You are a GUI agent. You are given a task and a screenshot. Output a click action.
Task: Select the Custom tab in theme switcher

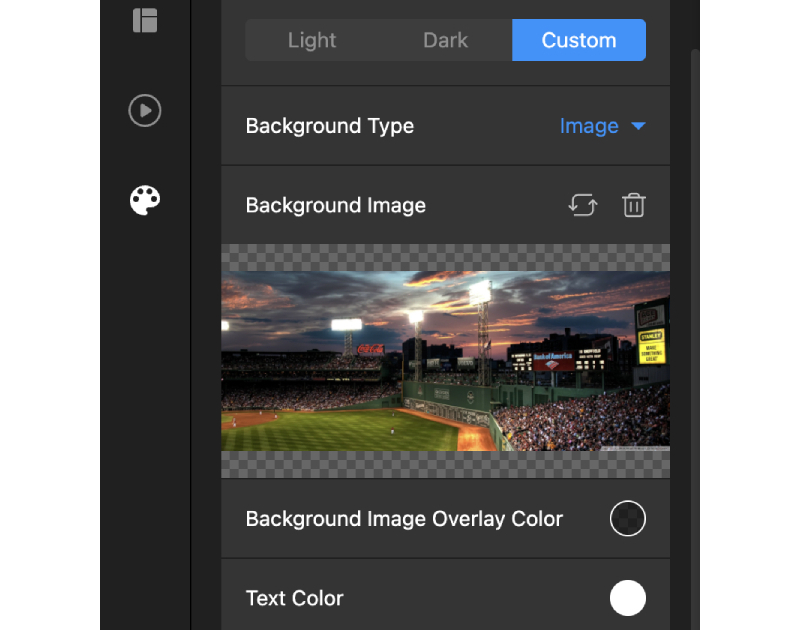pyautogui.click(x=578, y=40)
